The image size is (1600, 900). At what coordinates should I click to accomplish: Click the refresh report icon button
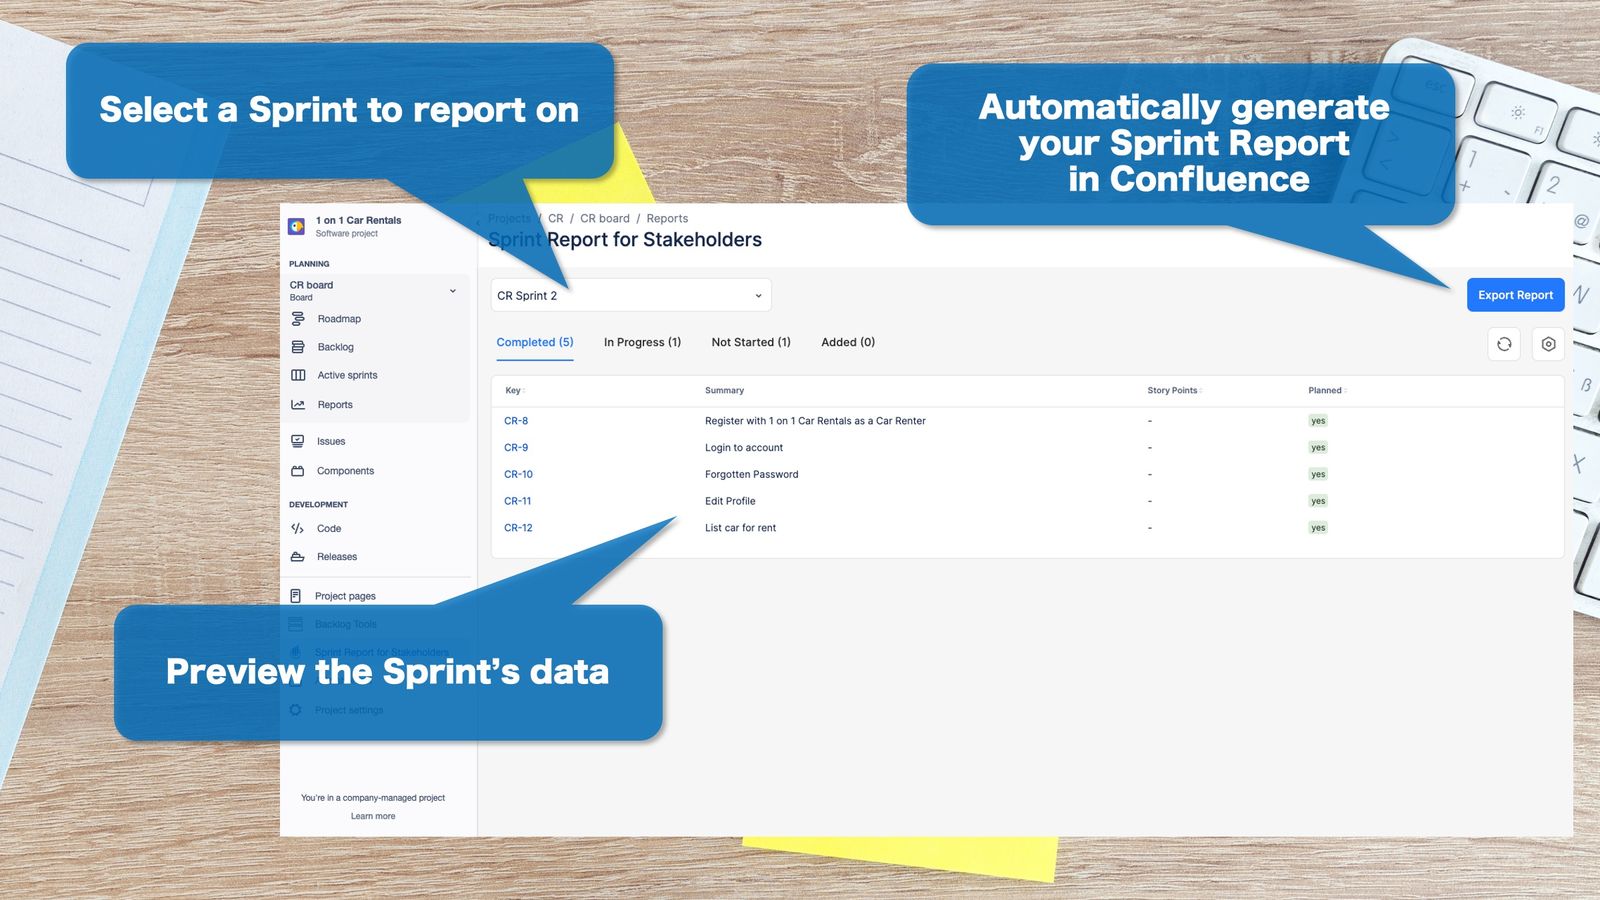(1504, 344)
